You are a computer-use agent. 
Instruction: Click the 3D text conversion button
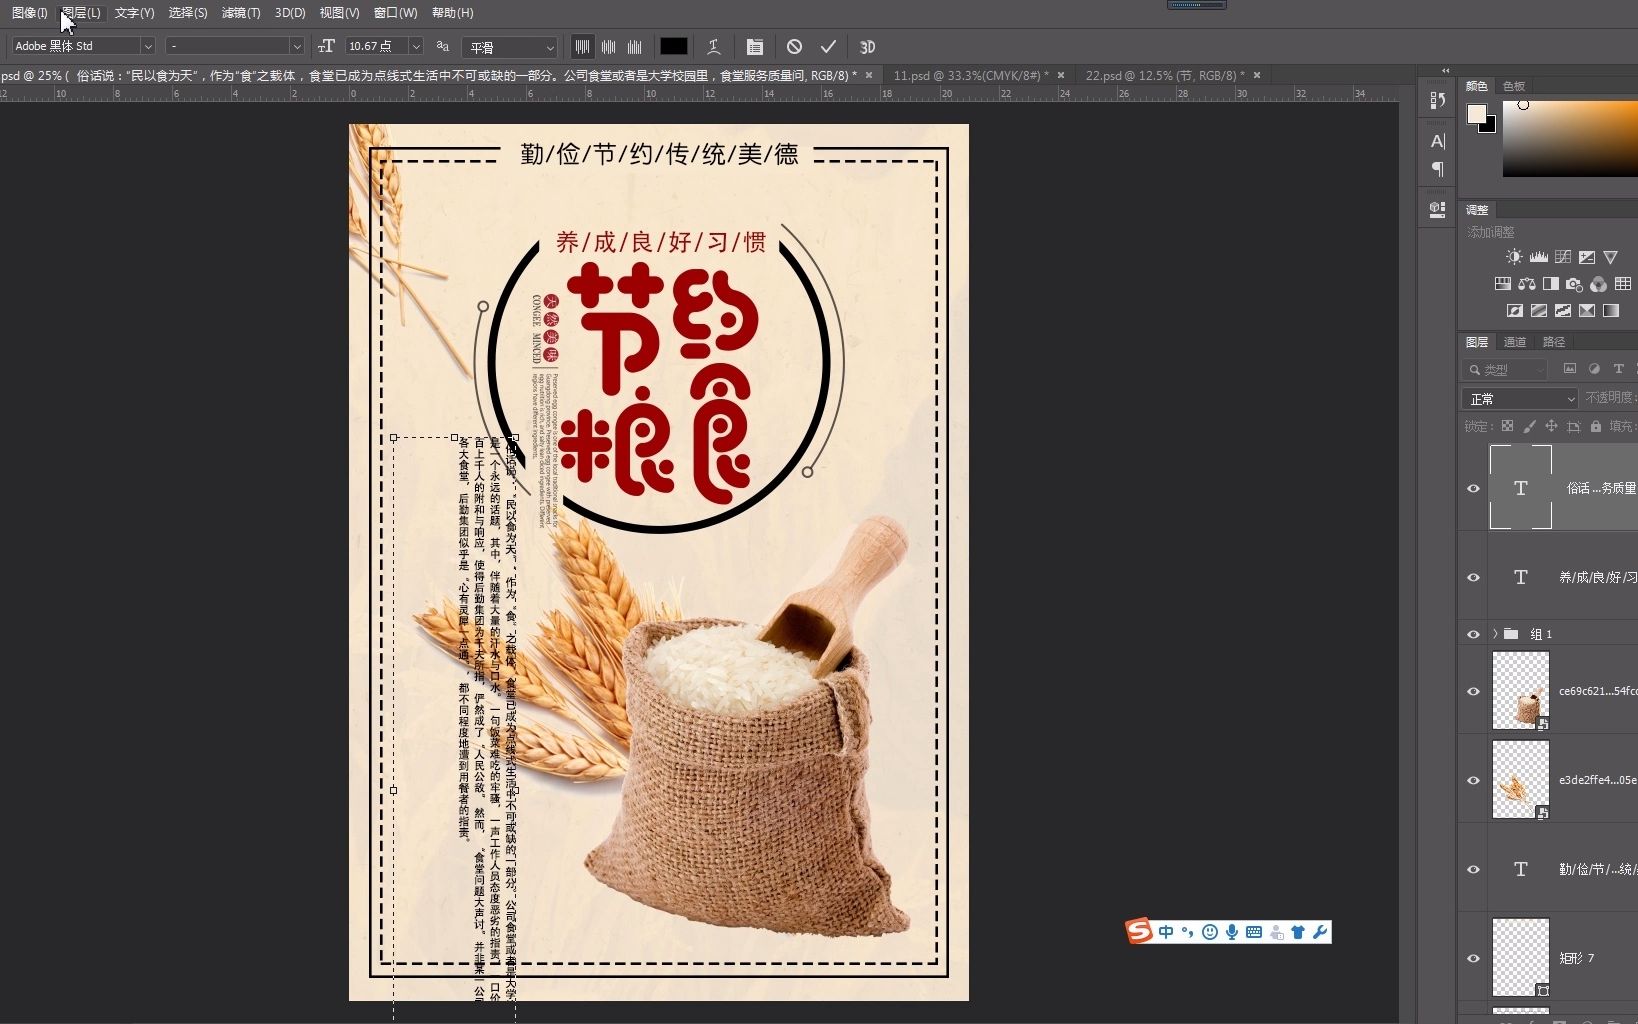[x=867, y=47]
